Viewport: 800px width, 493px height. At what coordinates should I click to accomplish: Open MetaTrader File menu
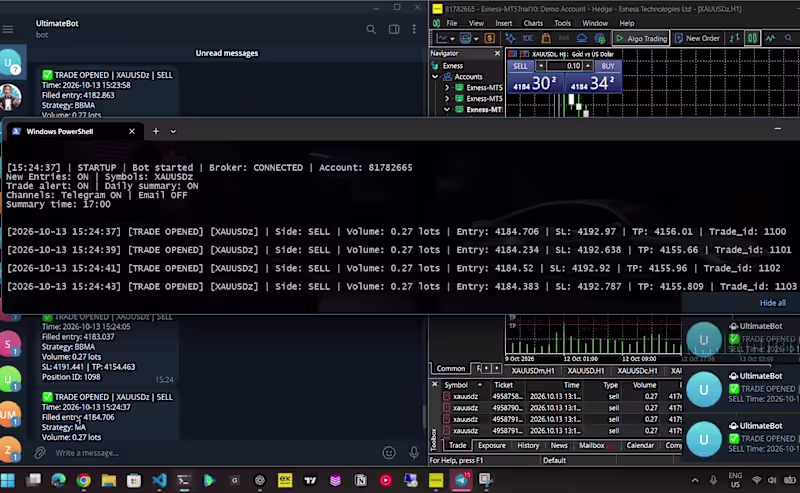tap(452, 23)
